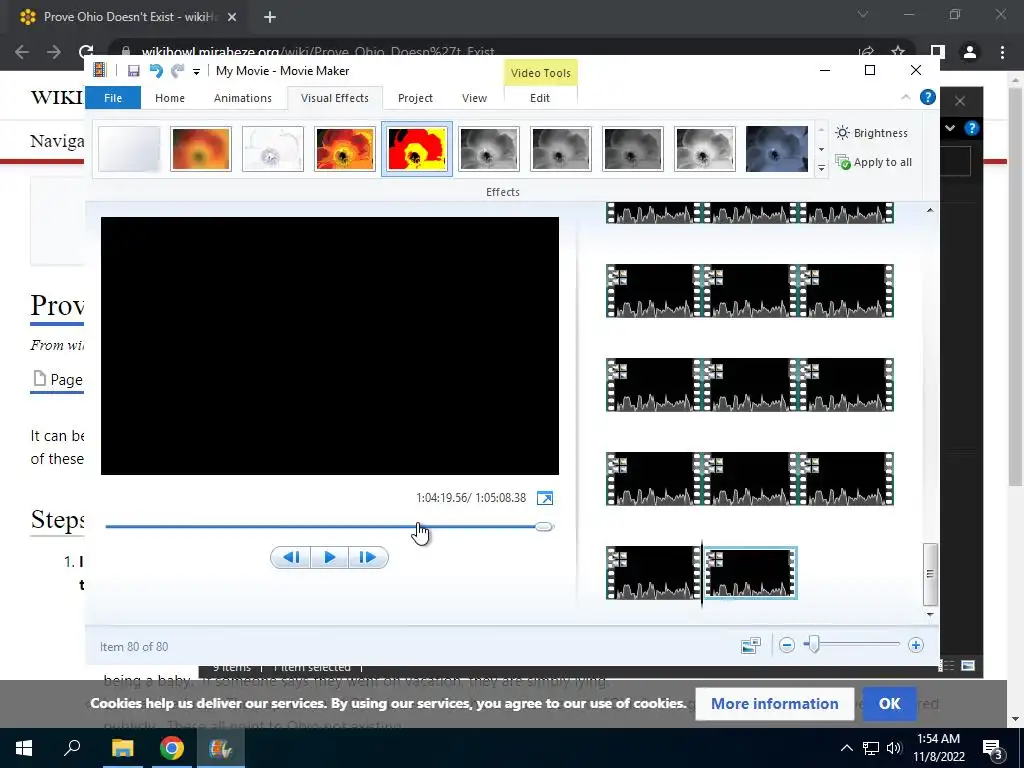1024x768 pixels.
Task: Open the Movie Maker app icon menu
Action: pyautogui.click(x=100, y=71)
